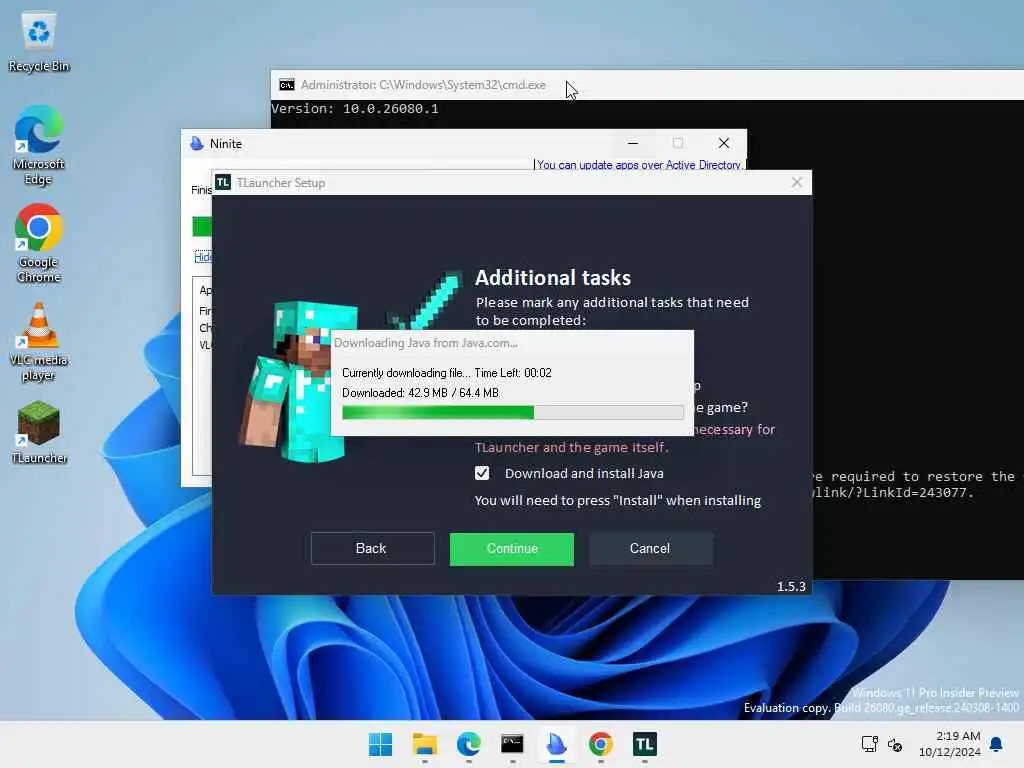The image size is (1024, 768).
Task: Click the Java download progress bar
Action: pos(513,412)
